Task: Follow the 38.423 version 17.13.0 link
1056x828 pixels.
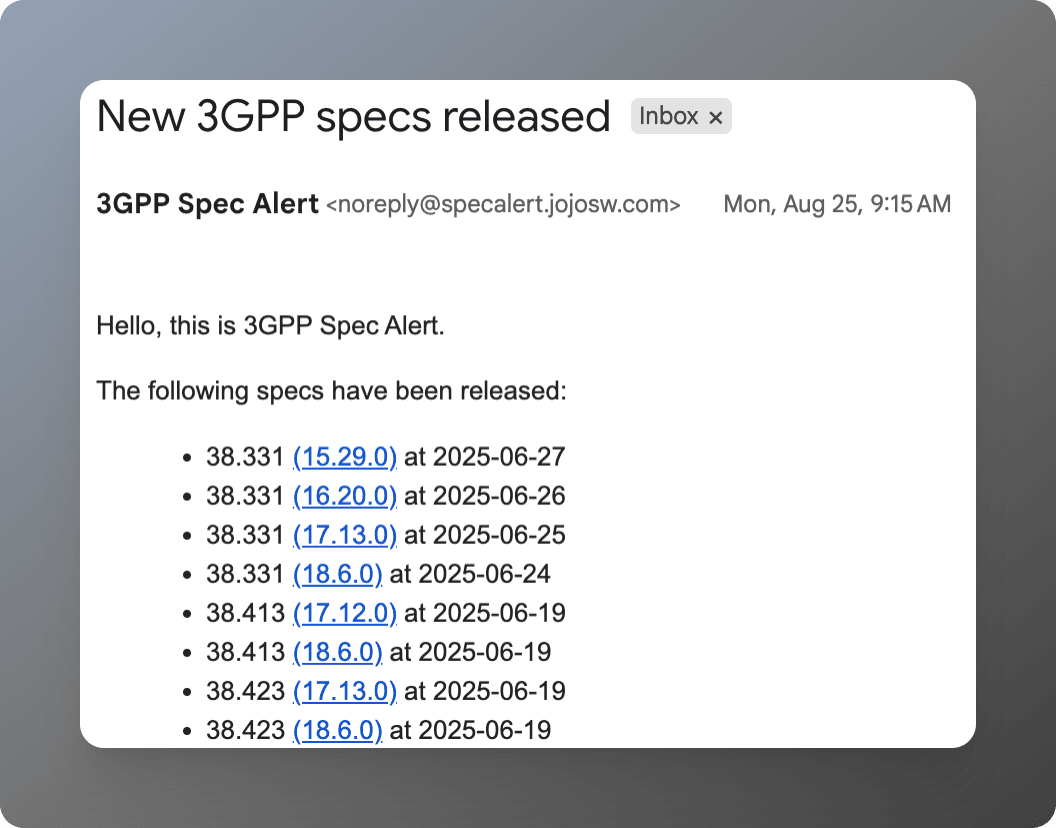Action: 345,691
